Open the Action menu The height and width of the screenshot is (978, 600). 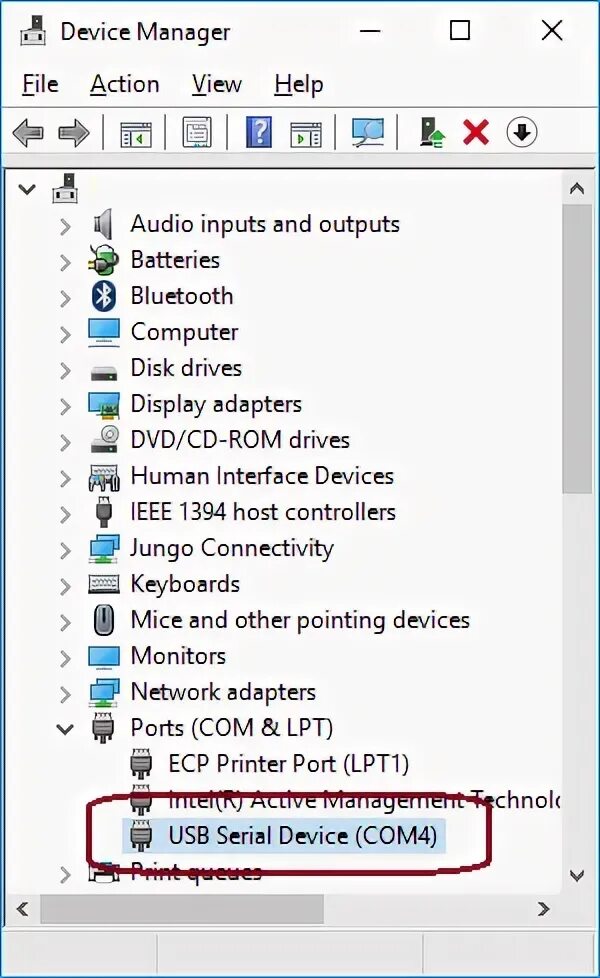[x=124, y=85]
